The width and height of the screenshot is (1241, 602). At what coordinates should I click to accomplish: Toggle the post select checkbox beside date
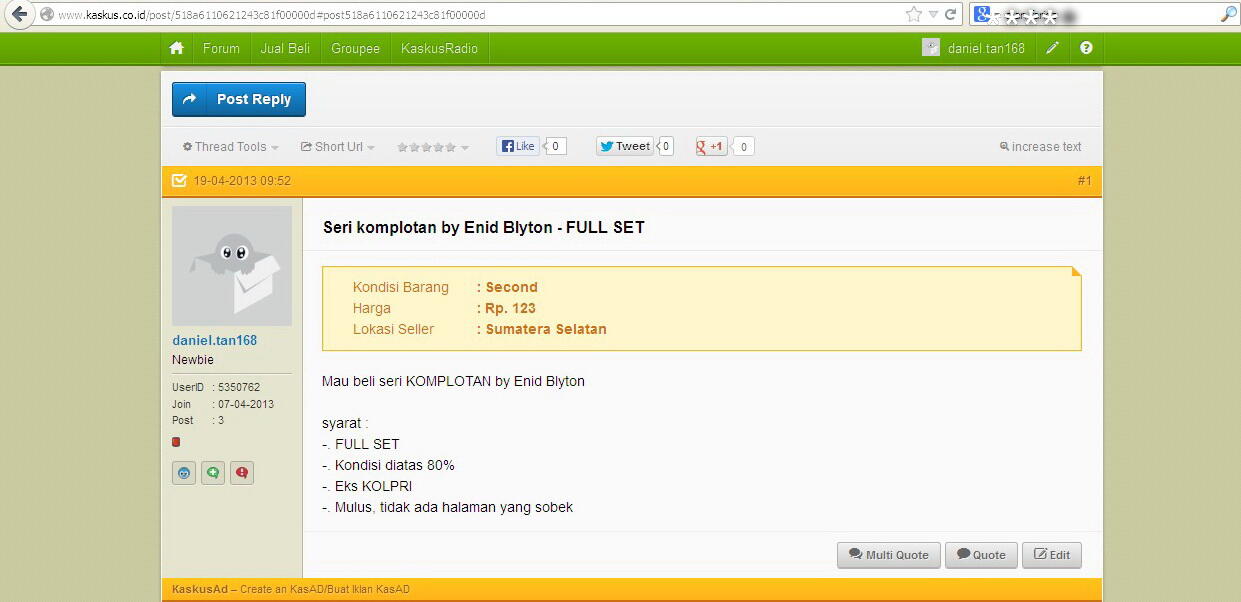tap(179, 181)
